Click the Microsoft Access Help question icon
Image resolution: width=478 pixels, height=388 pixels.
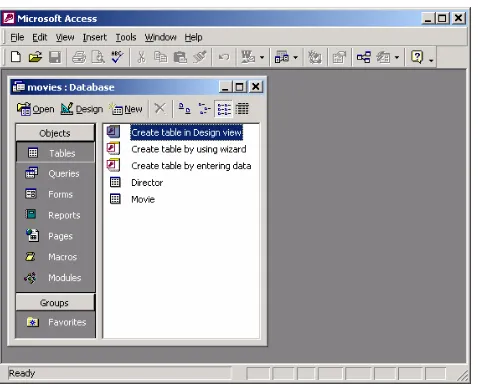pos(417,57)
